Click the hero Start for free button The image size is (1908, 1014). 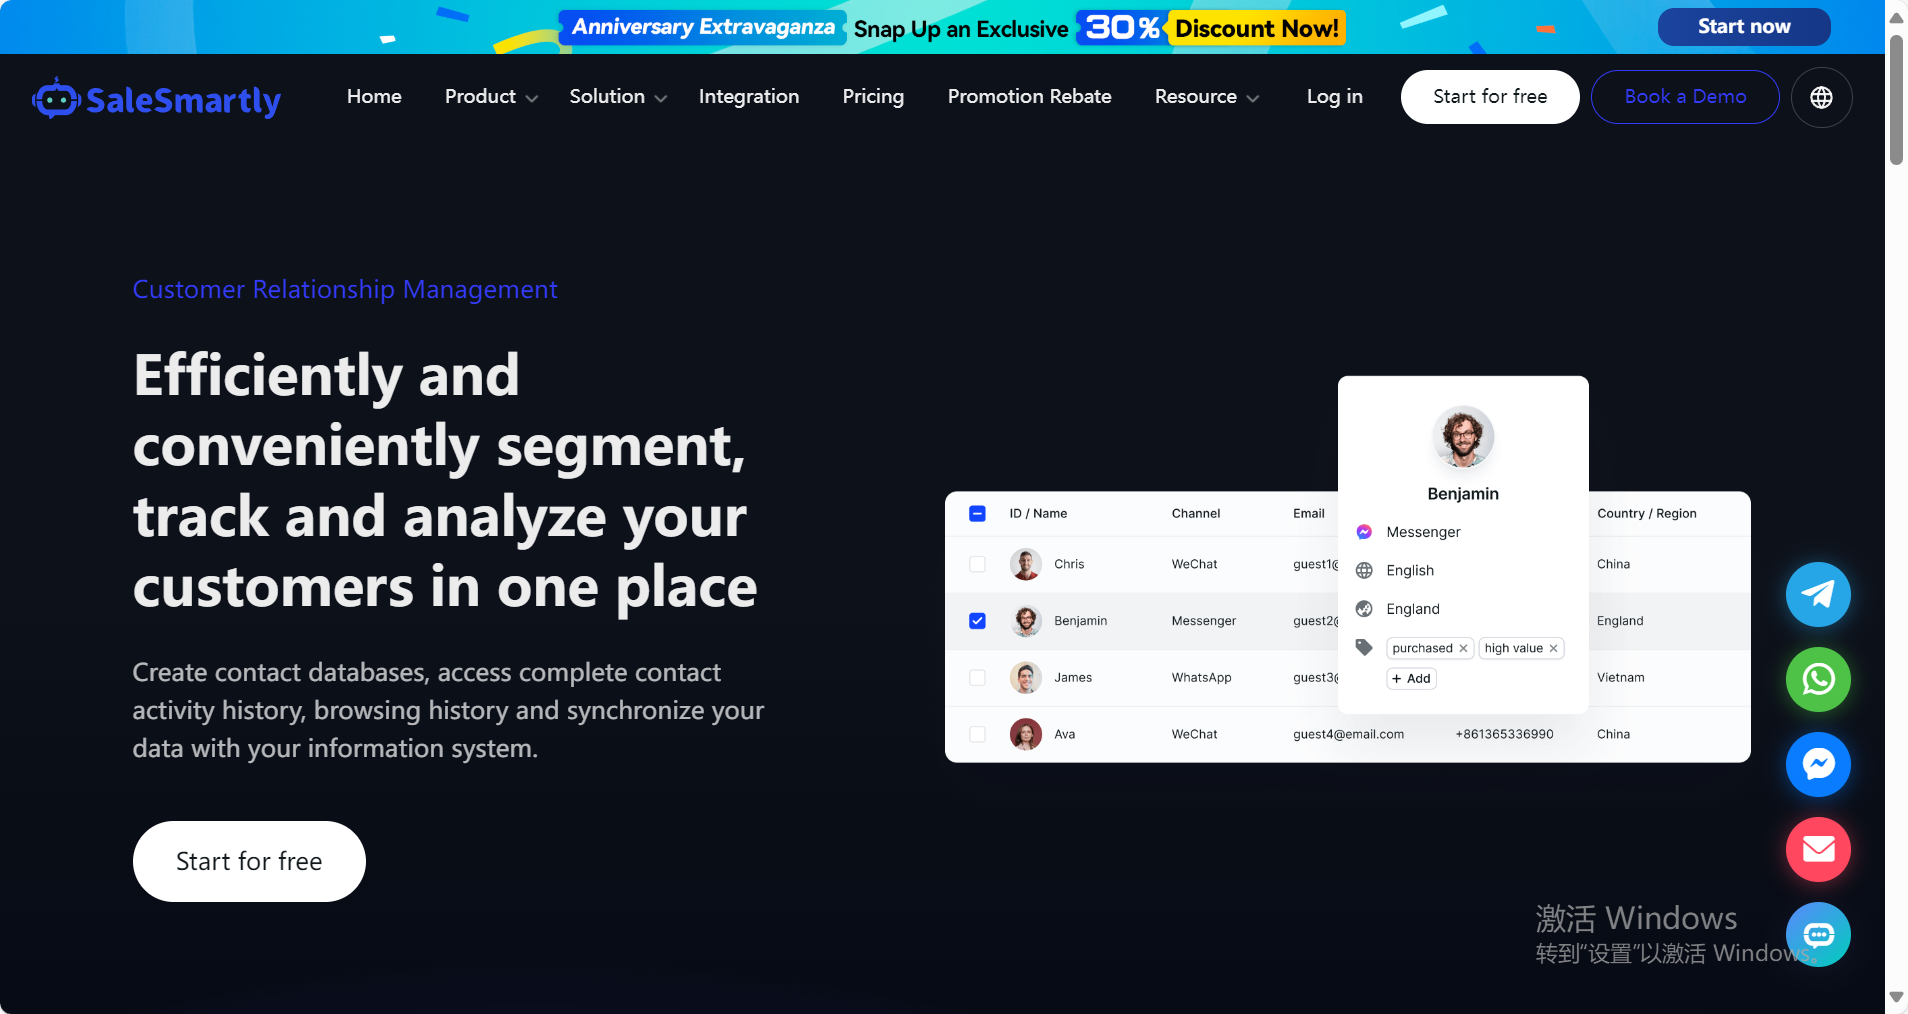pyautogui.click(x=249, y=862)
